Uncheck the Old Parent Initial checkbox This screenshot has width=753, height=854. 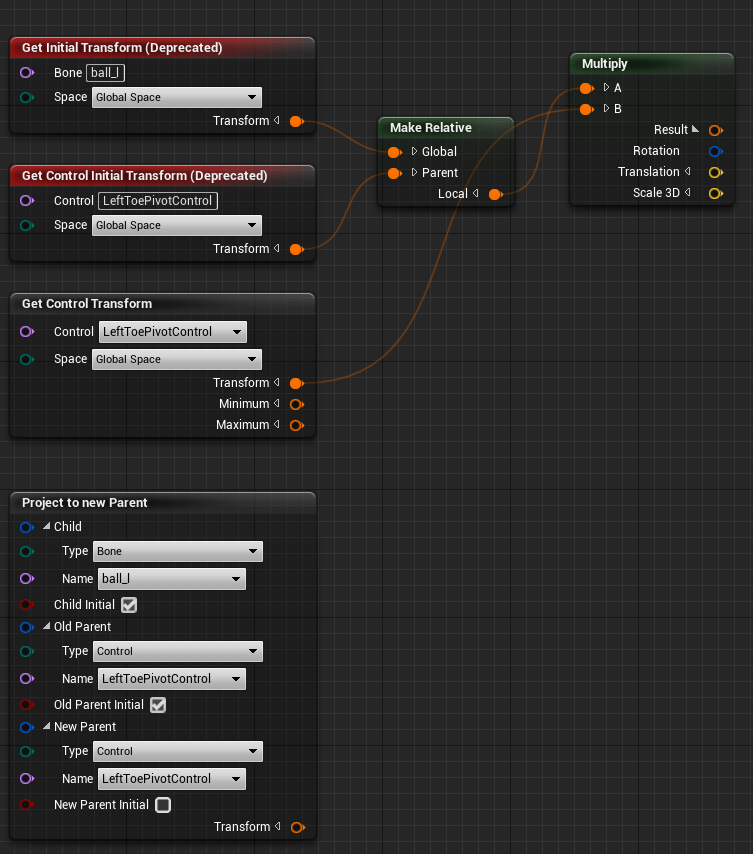tap(158, 705)
